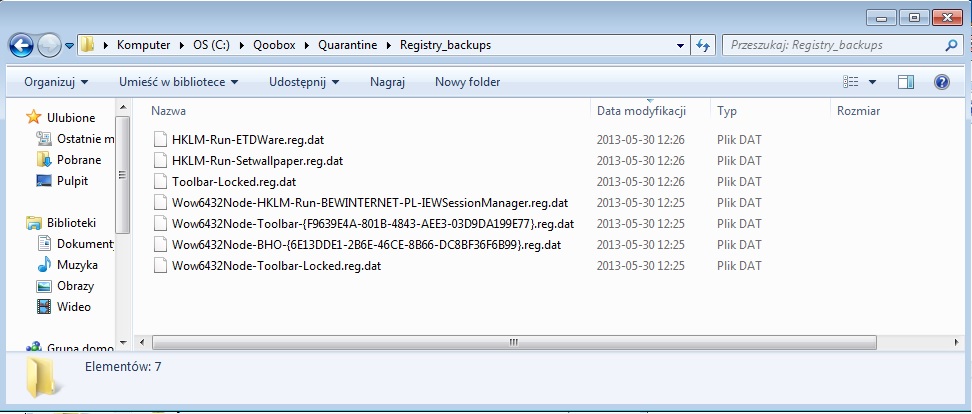The height and width of the screenshot is (414, 972).
Task: Select Wow6432Node-Toolbar-{F9639E4A...} file
Action: click(x=373, y=224)
